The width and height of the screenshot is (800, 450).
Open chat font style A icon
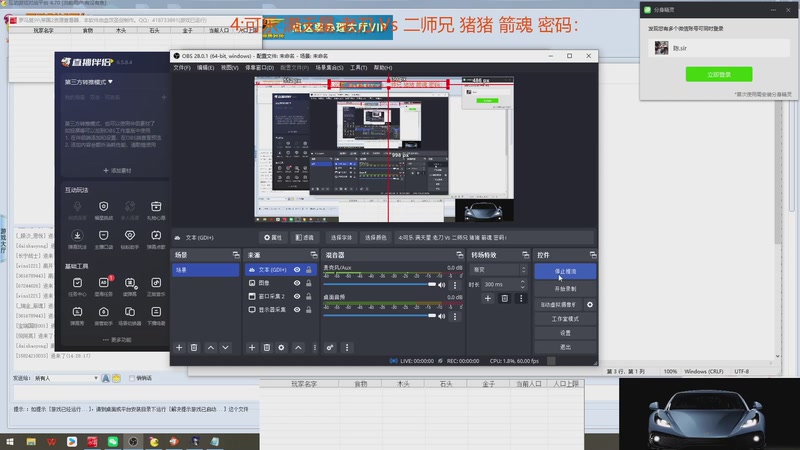(106, 378)
